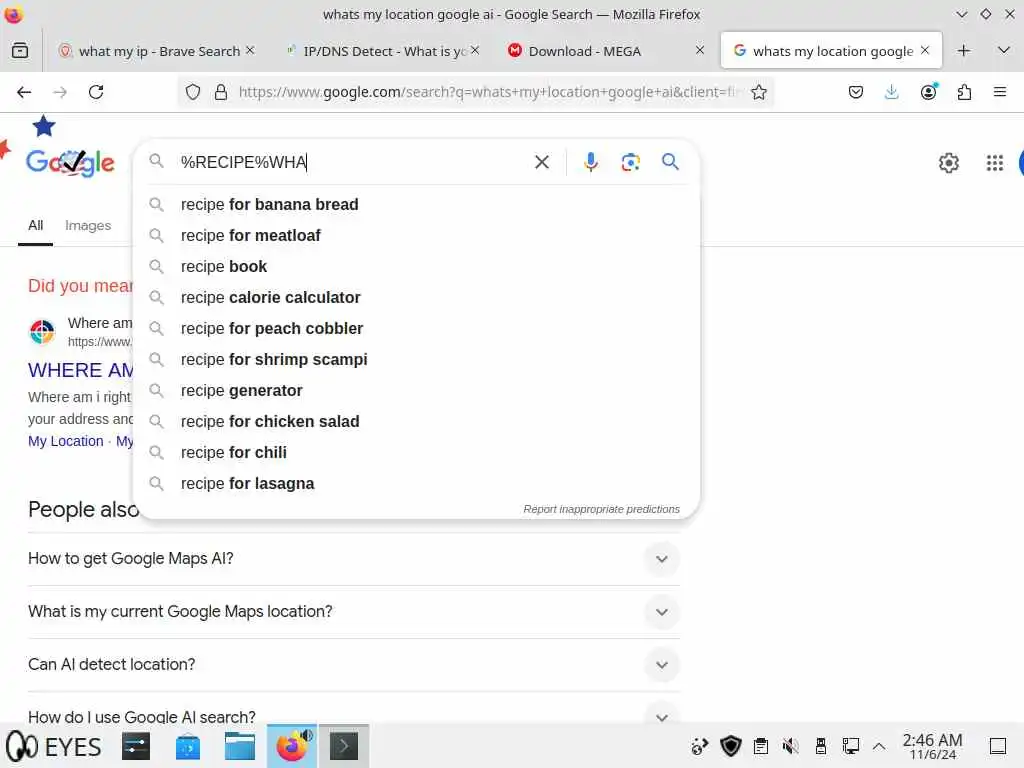Choose suggestion 'recipe calorie calculator'
The width and height of the screenshot is (1024, 768).
coord(416,298)
